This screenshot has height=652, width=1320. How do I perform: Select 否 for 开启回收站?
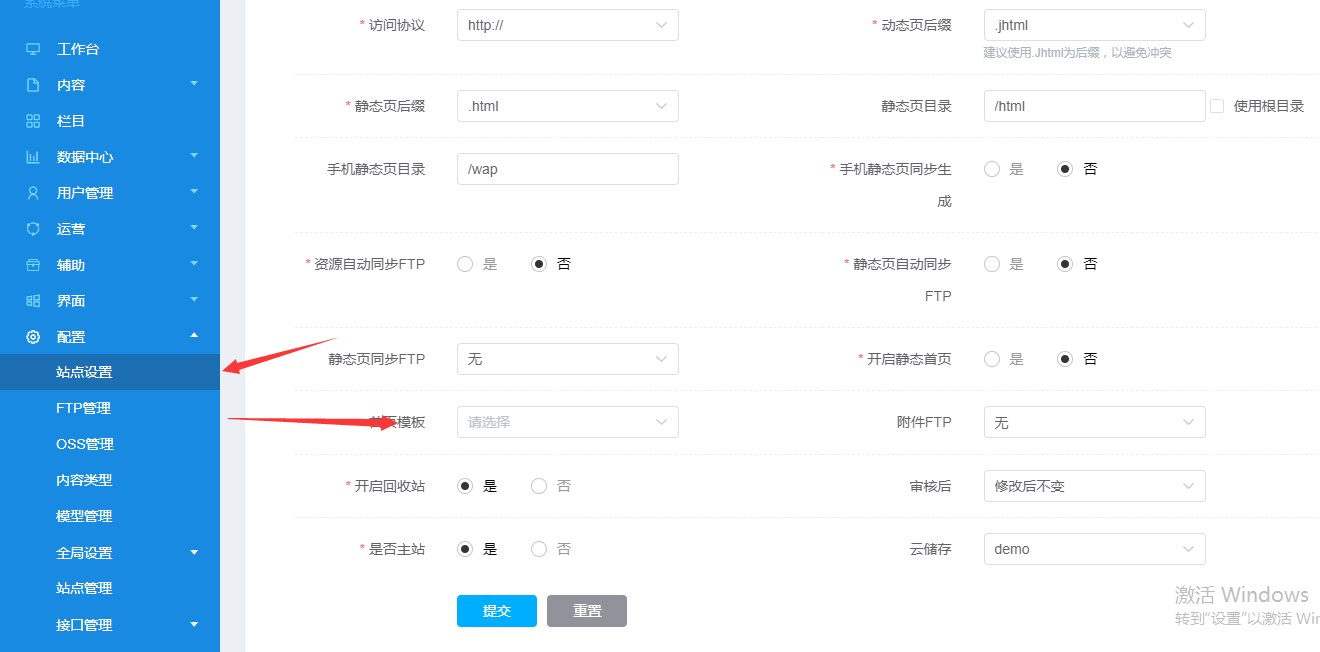(539, 486)
